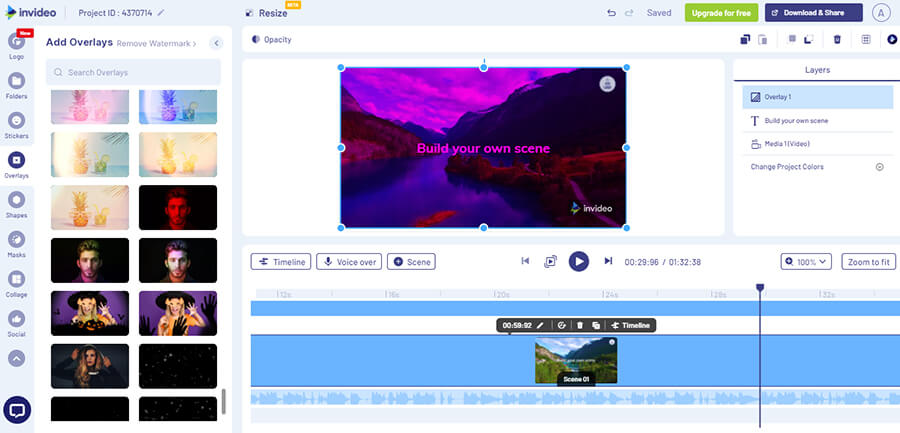Select the Shapes tool in sidebar
The image size is (900, 433).
(16, 200)
